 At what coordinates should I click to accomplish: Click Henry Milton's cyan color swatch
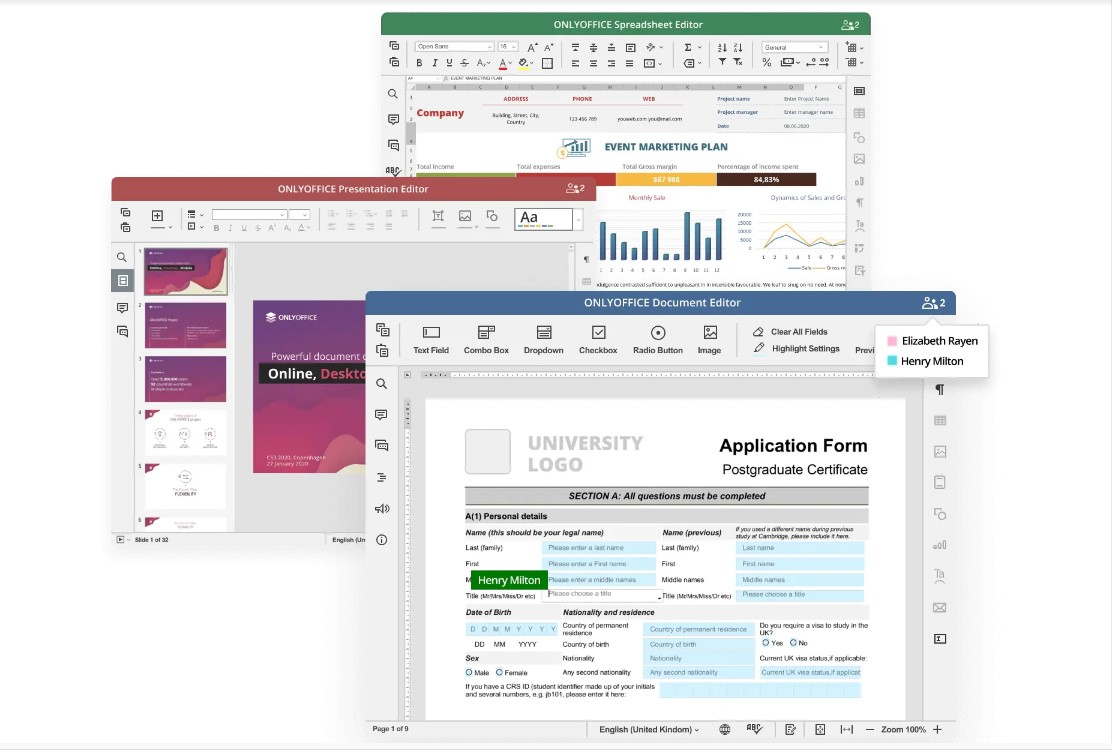click(x=892, y=361)
